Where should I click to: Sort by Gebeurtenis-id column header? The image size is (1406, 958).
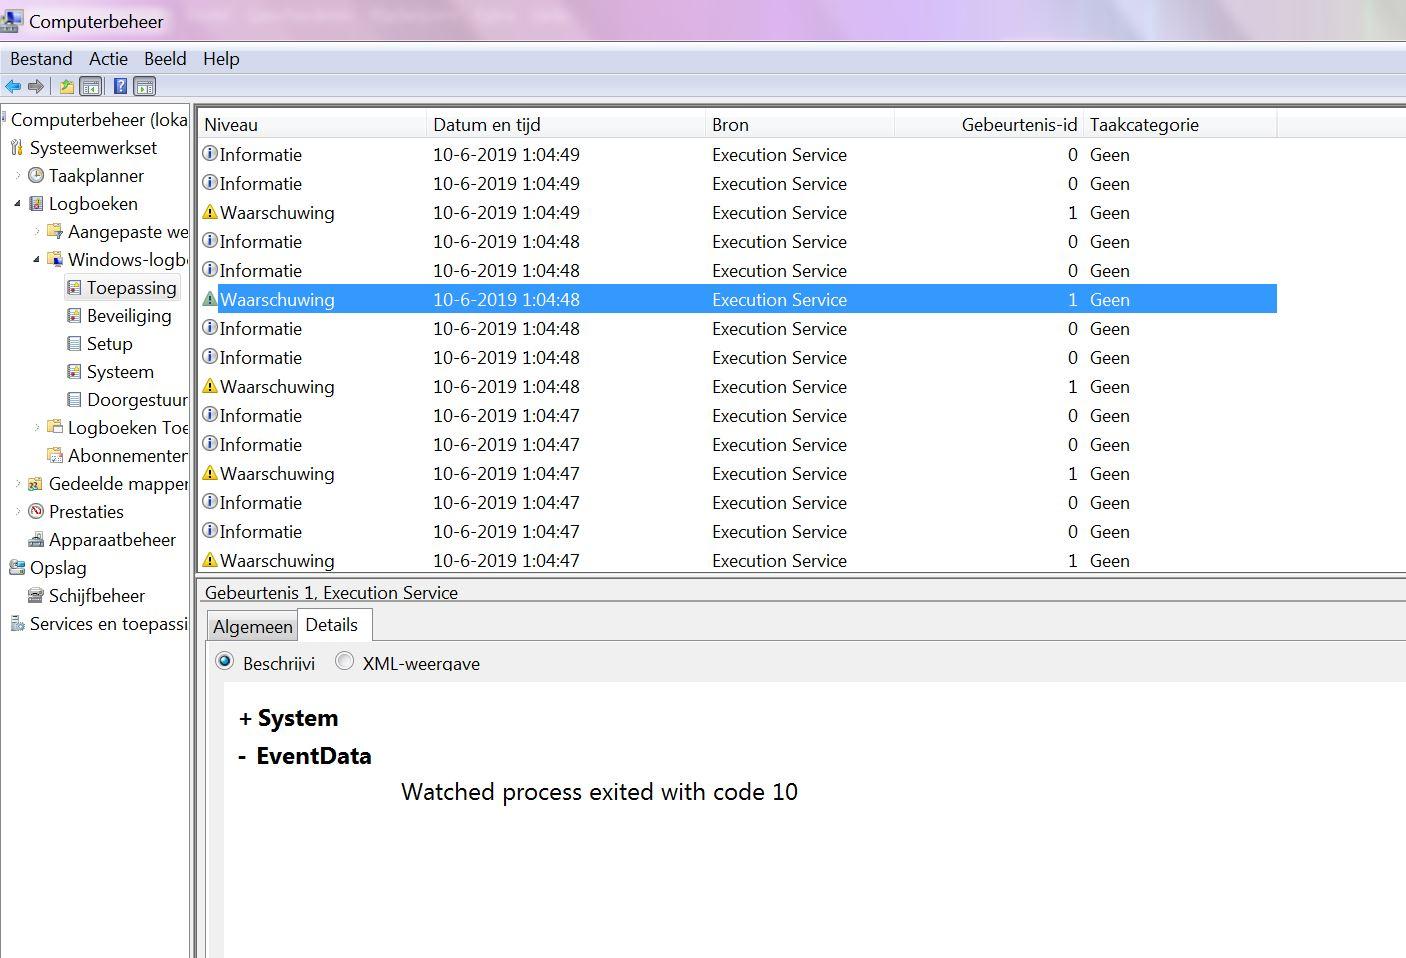(989, 125)
